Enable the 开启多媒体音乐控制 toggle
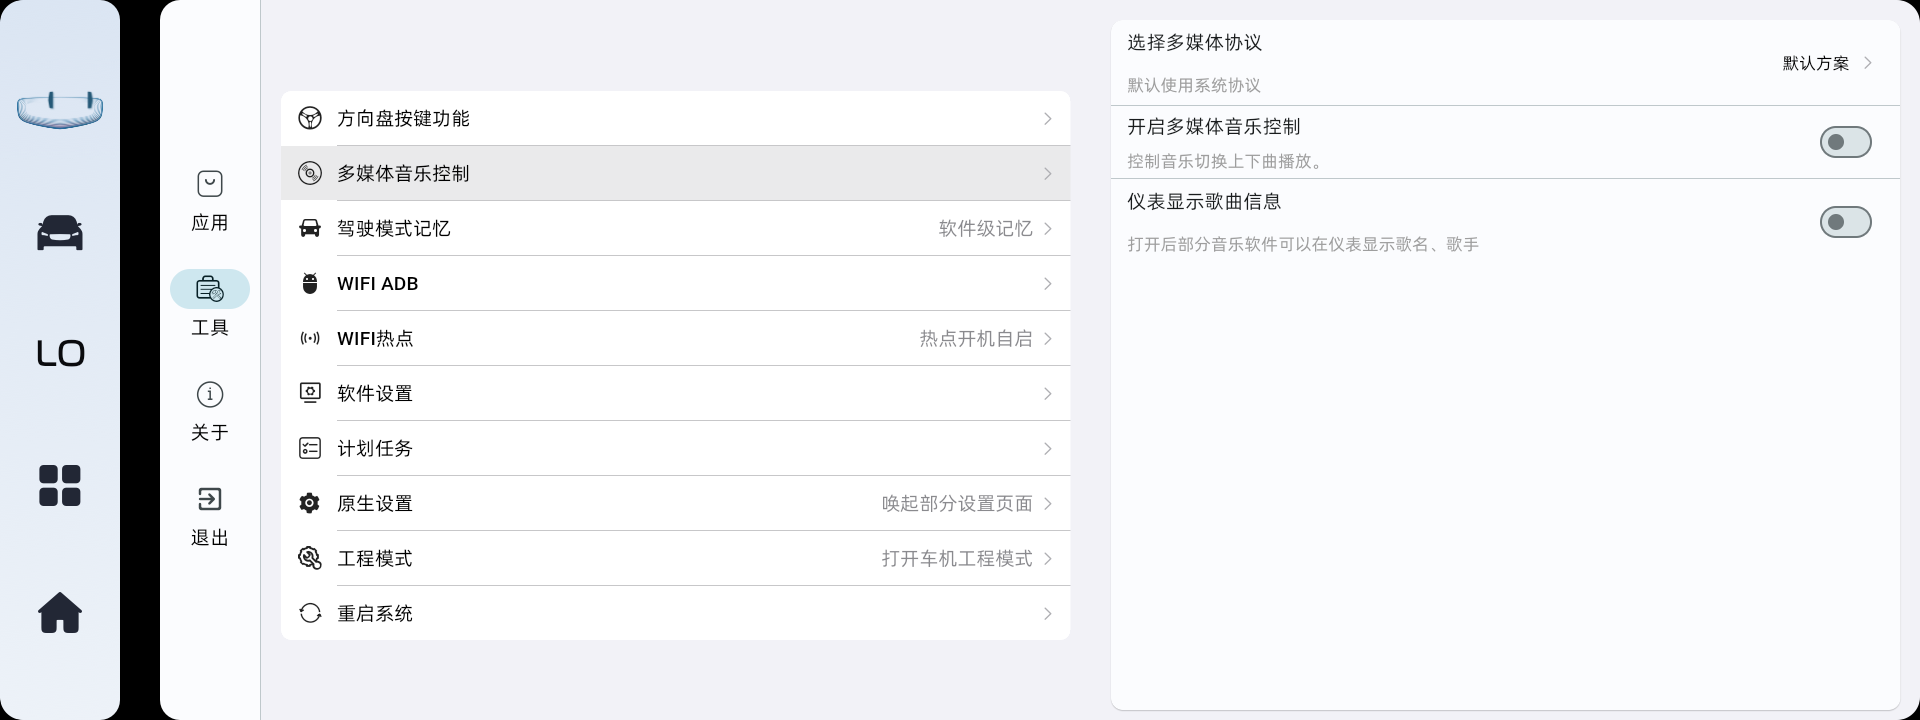 [x=1845, y=142]
